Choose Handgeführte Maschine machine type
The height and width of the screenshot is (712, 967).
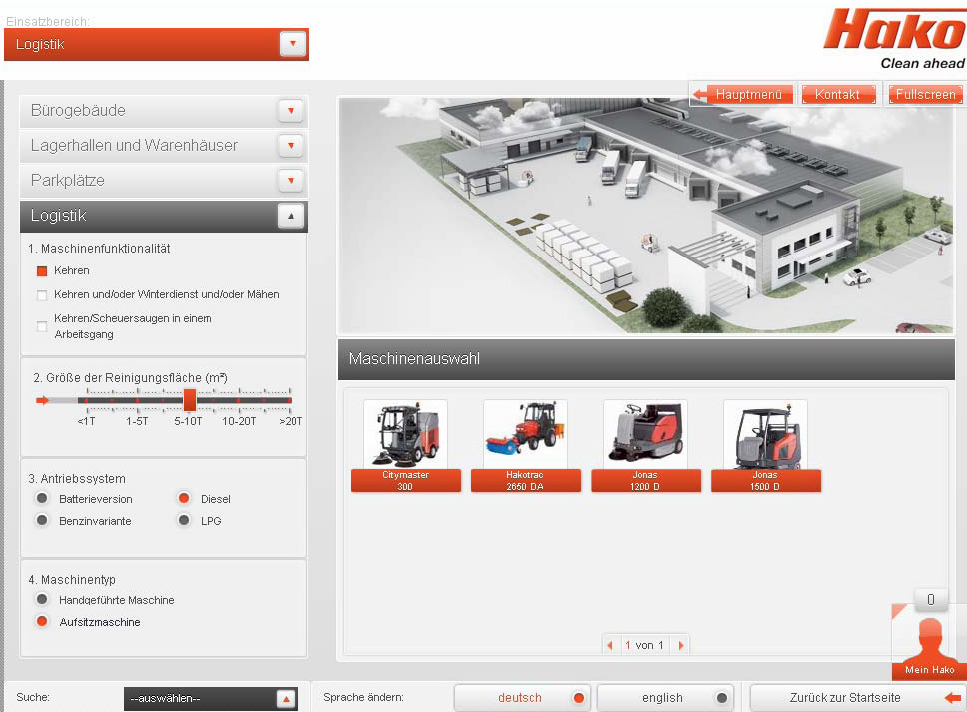pos(42,599)
